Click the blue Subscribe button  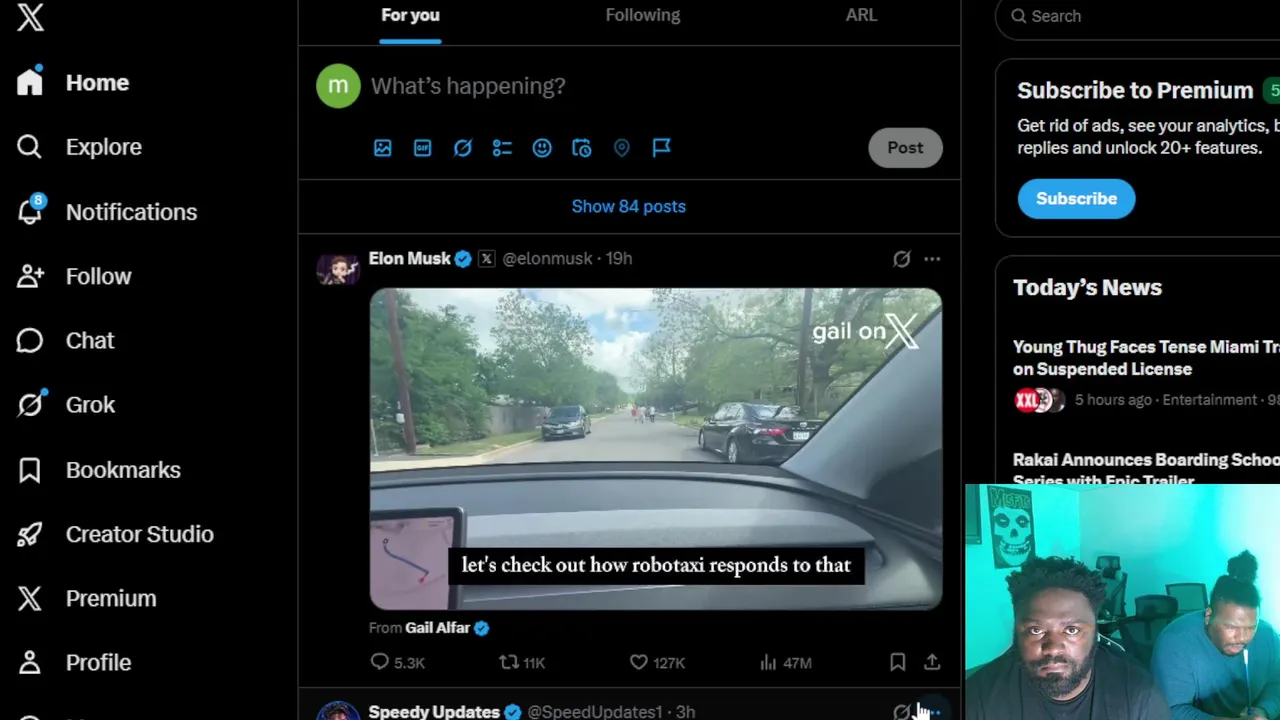pos(1076,198)
